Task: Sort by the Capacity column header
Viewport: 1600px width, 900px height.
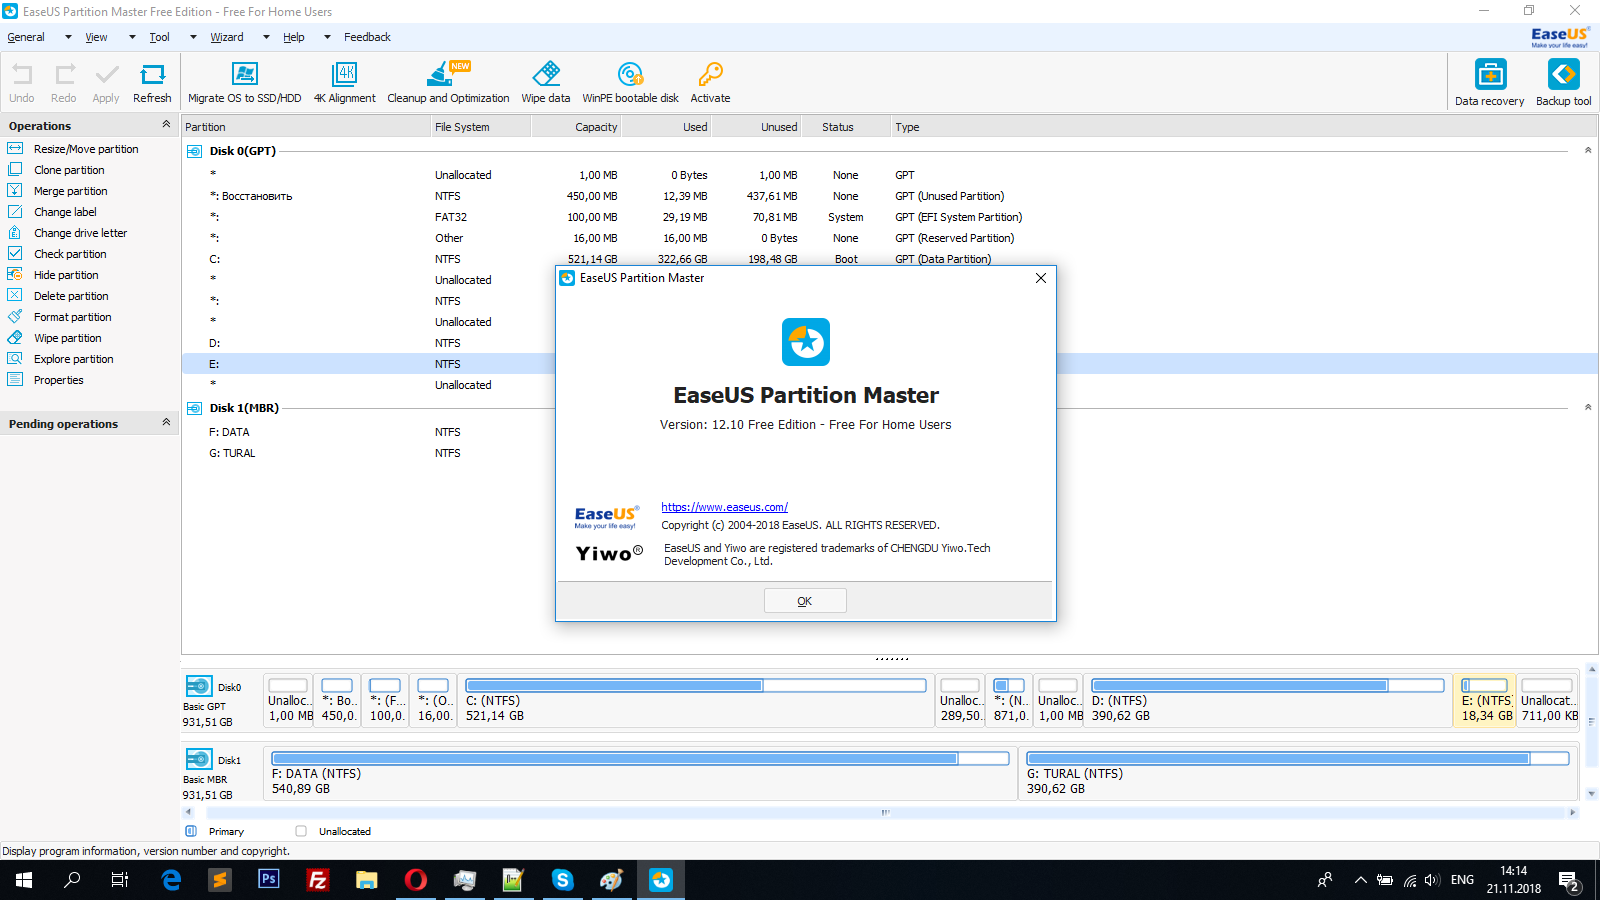Action: [x=576, y=127]
